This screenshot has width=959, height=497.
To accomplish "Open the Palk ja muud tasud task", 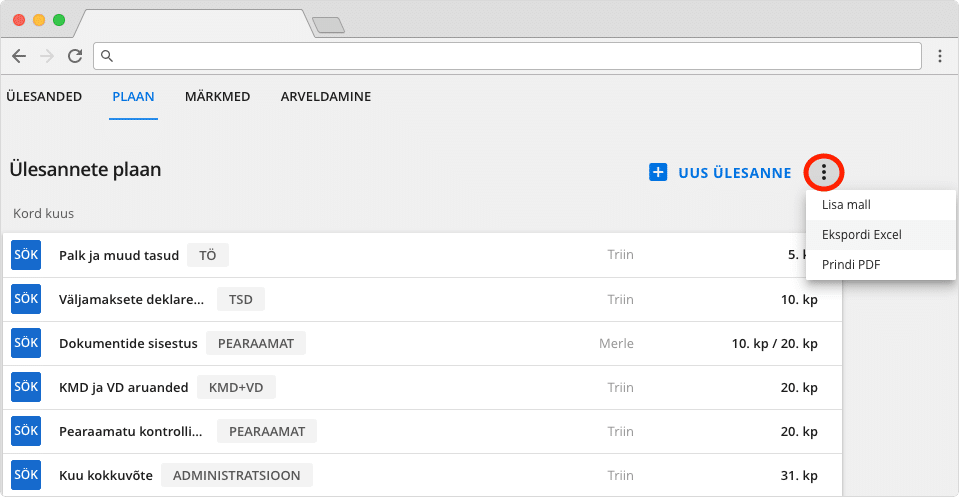I will [119, 256].
